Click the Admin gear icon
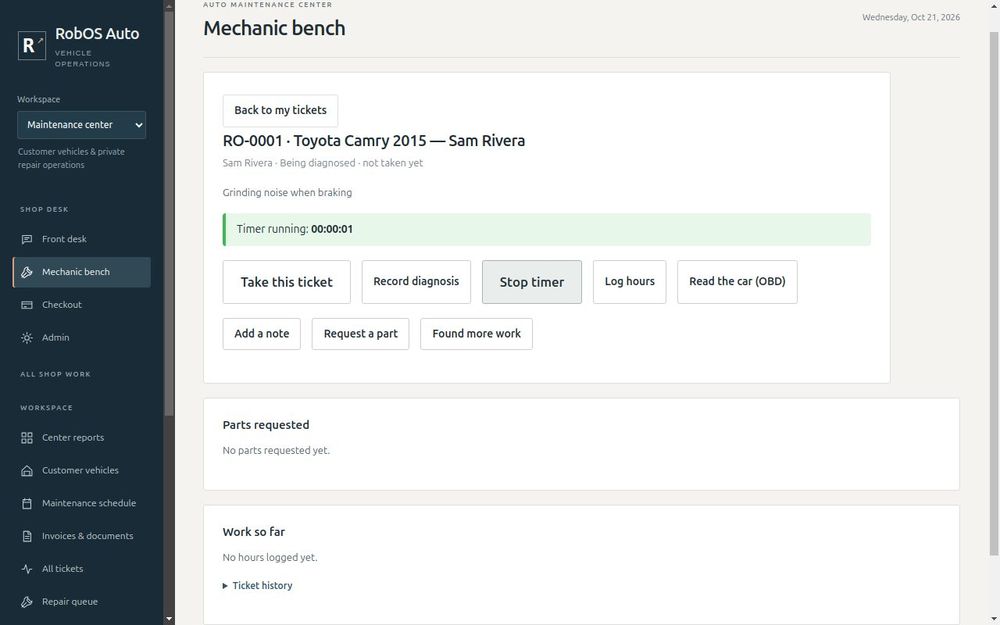1000x625 pixels. [x=27, y=338]
